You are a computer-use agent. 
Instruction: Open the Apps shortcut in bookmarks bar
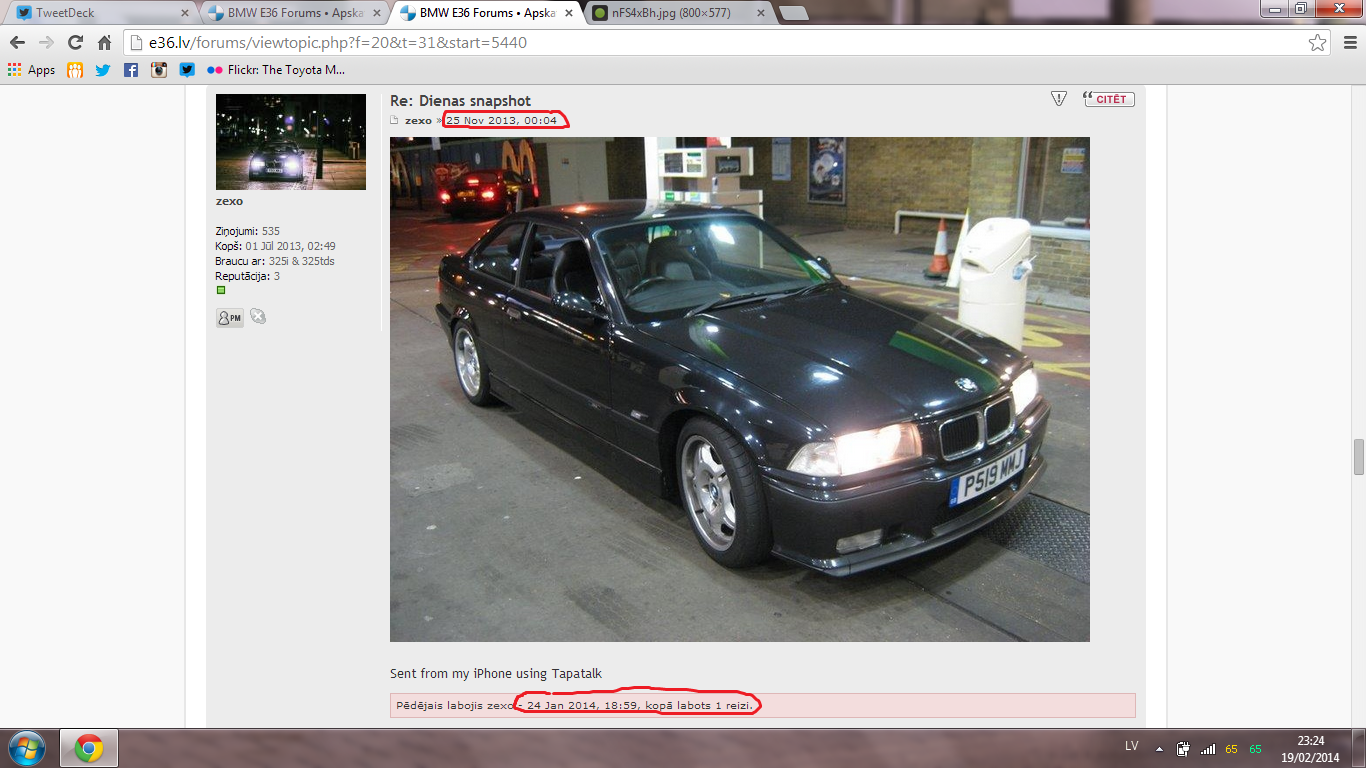click(x=32, y=70)
